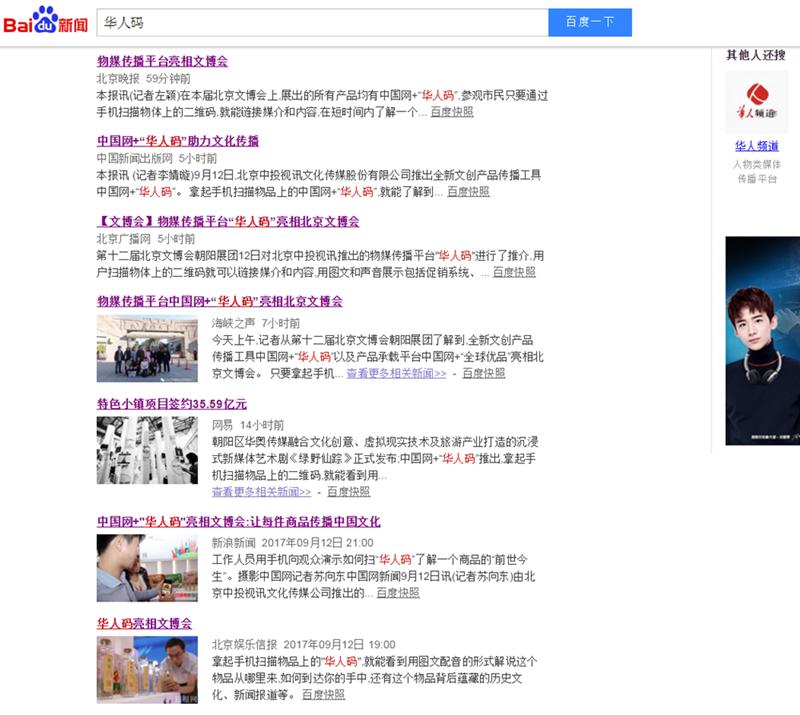Open headline 【文博会】物媒传播平台"华人码"亮相北京文博会
Viewport: 800px width, 715px height.
(x=228, y=221)
